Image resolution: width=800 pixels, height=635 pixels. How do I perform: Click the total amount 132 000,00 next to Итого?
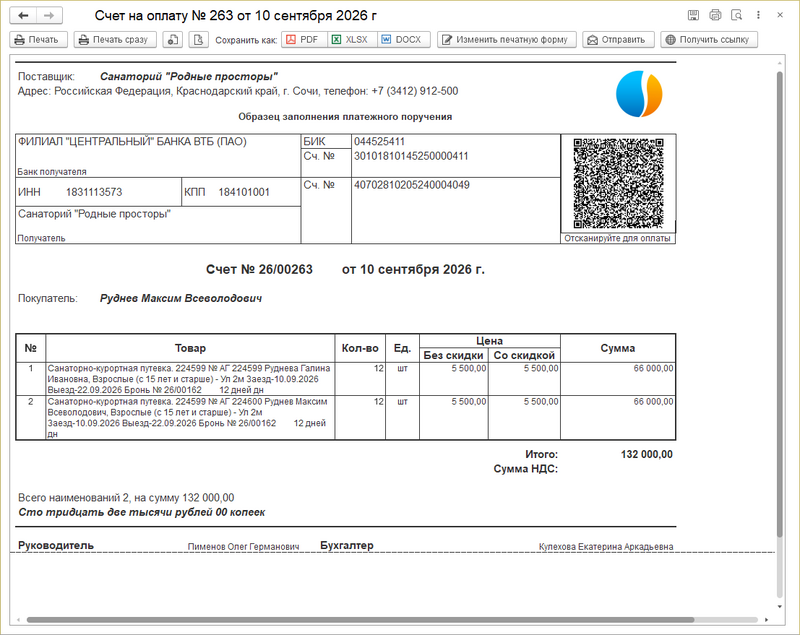[646, 454]
